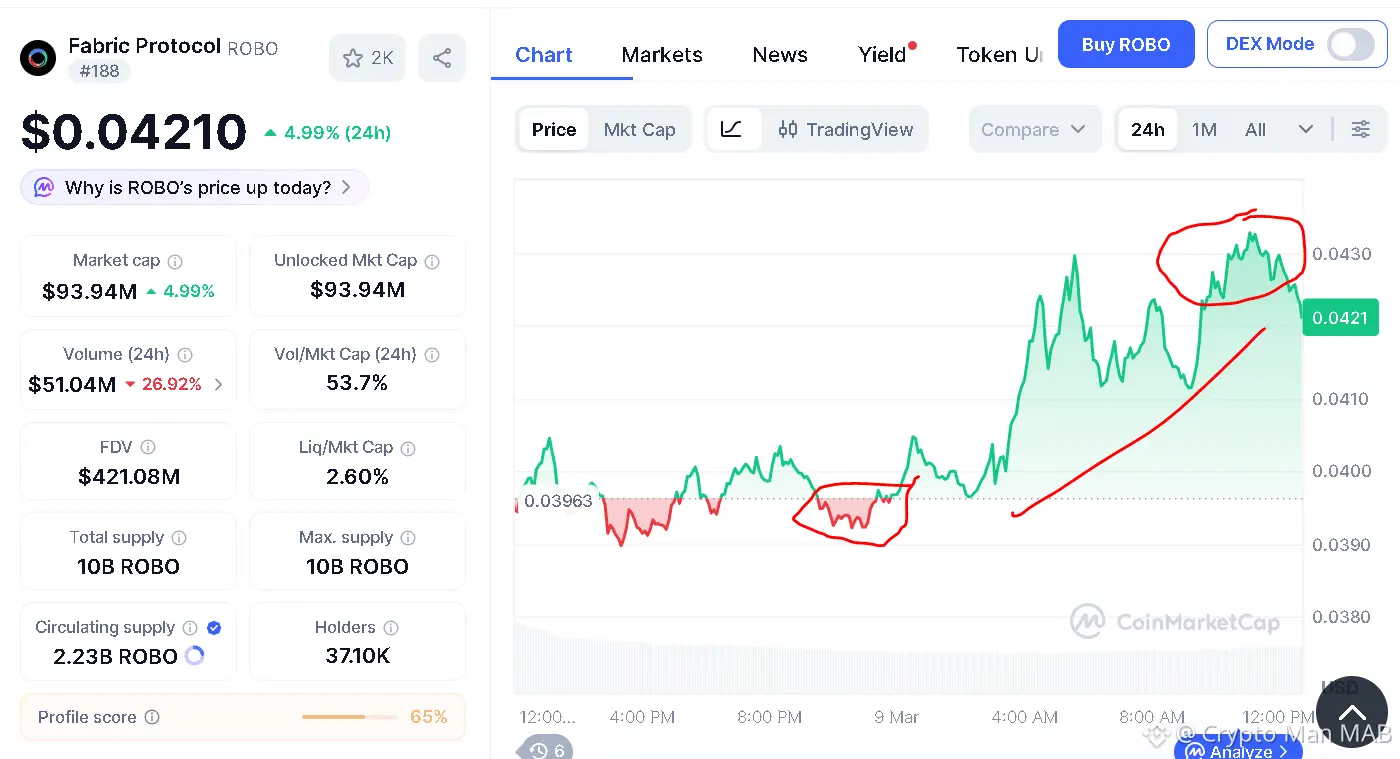
Task: Open the Compare dropdown
Action: click(1033, 129)
